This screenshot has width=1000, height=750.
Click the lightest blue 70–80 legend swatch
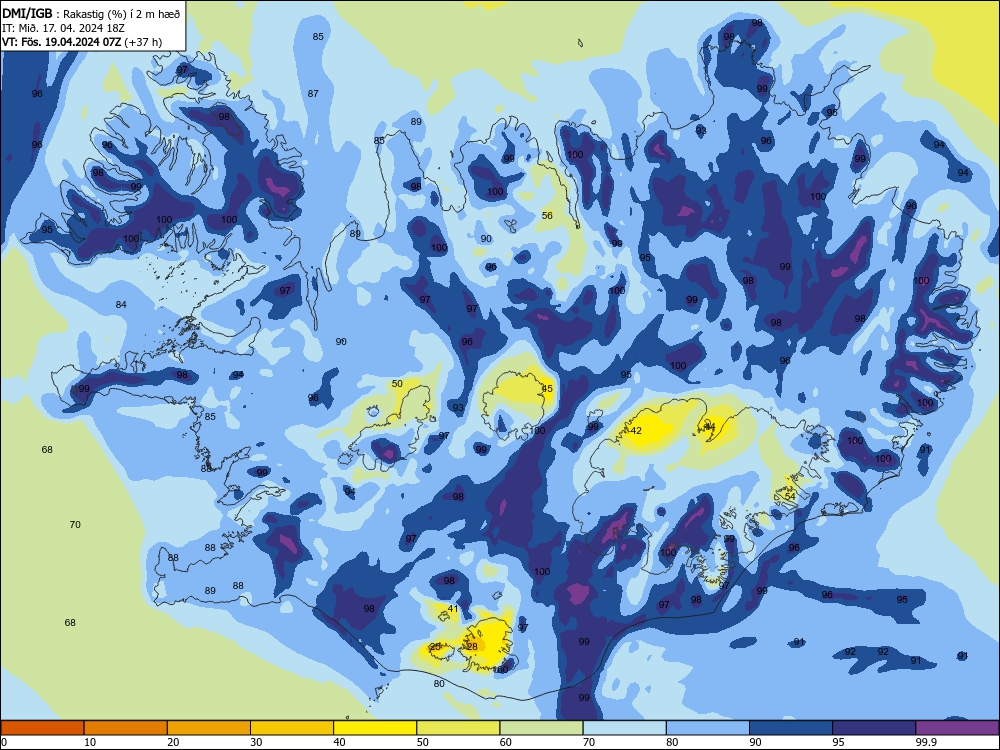click(x=625, y=728)
